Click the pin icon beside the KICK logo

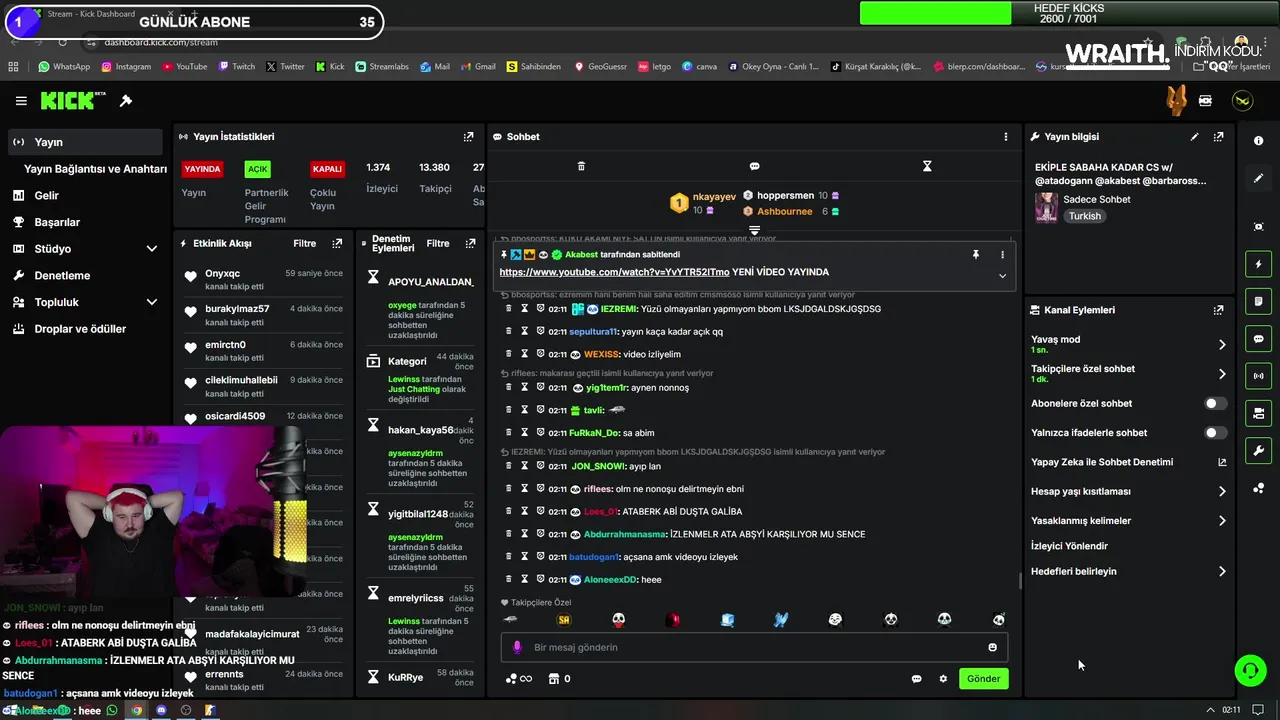pos(126,101)
